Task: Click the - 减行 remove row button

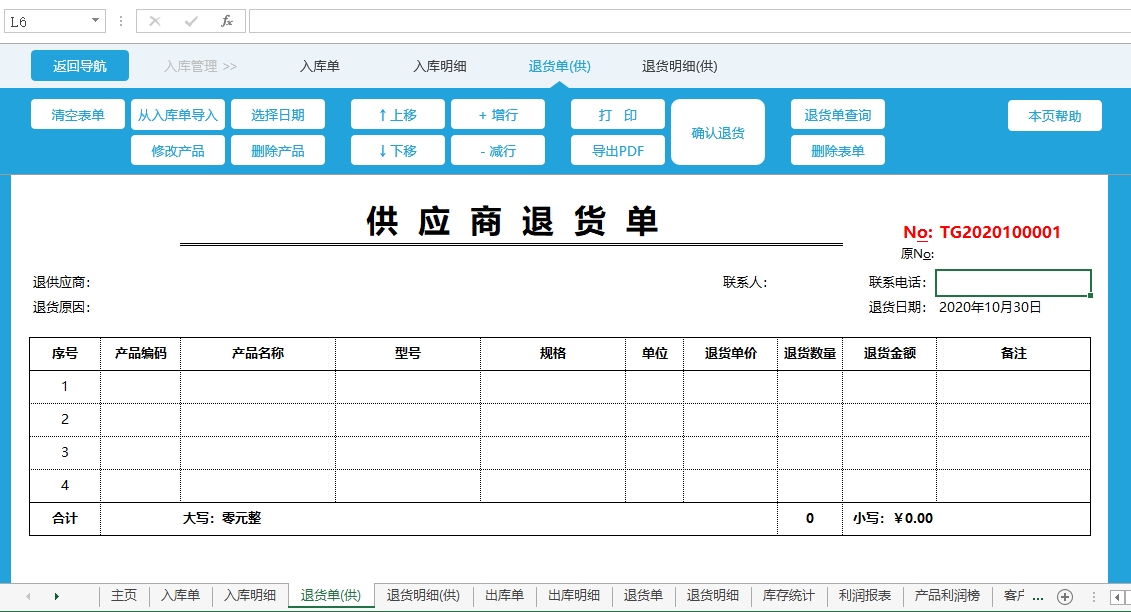Action: 497,151
